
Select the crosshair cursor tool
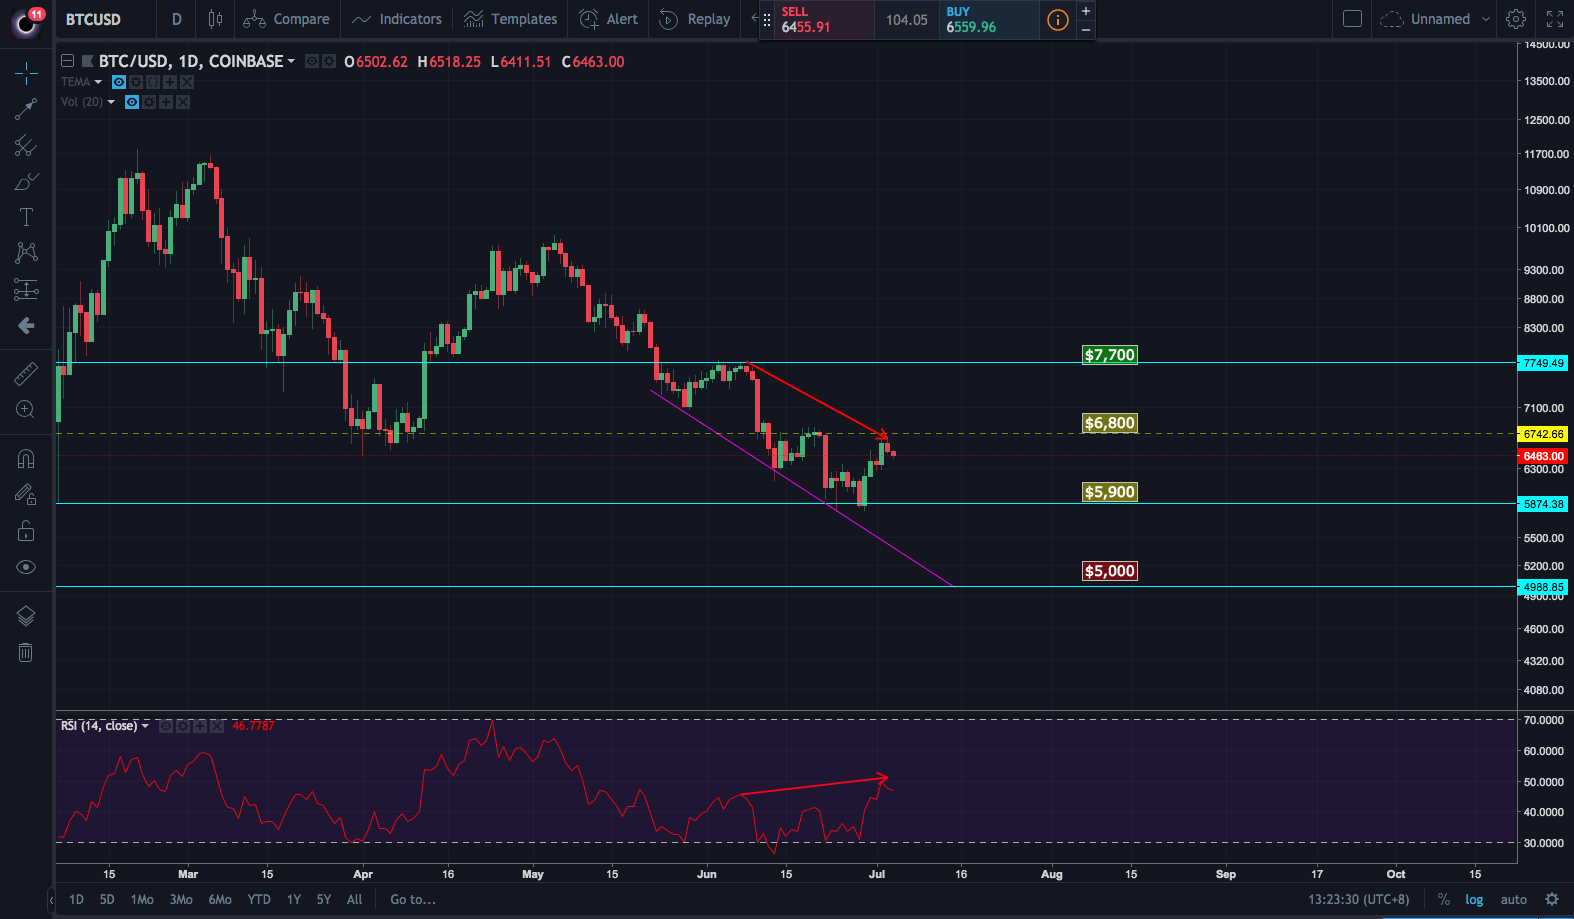(x=26, y=73)
